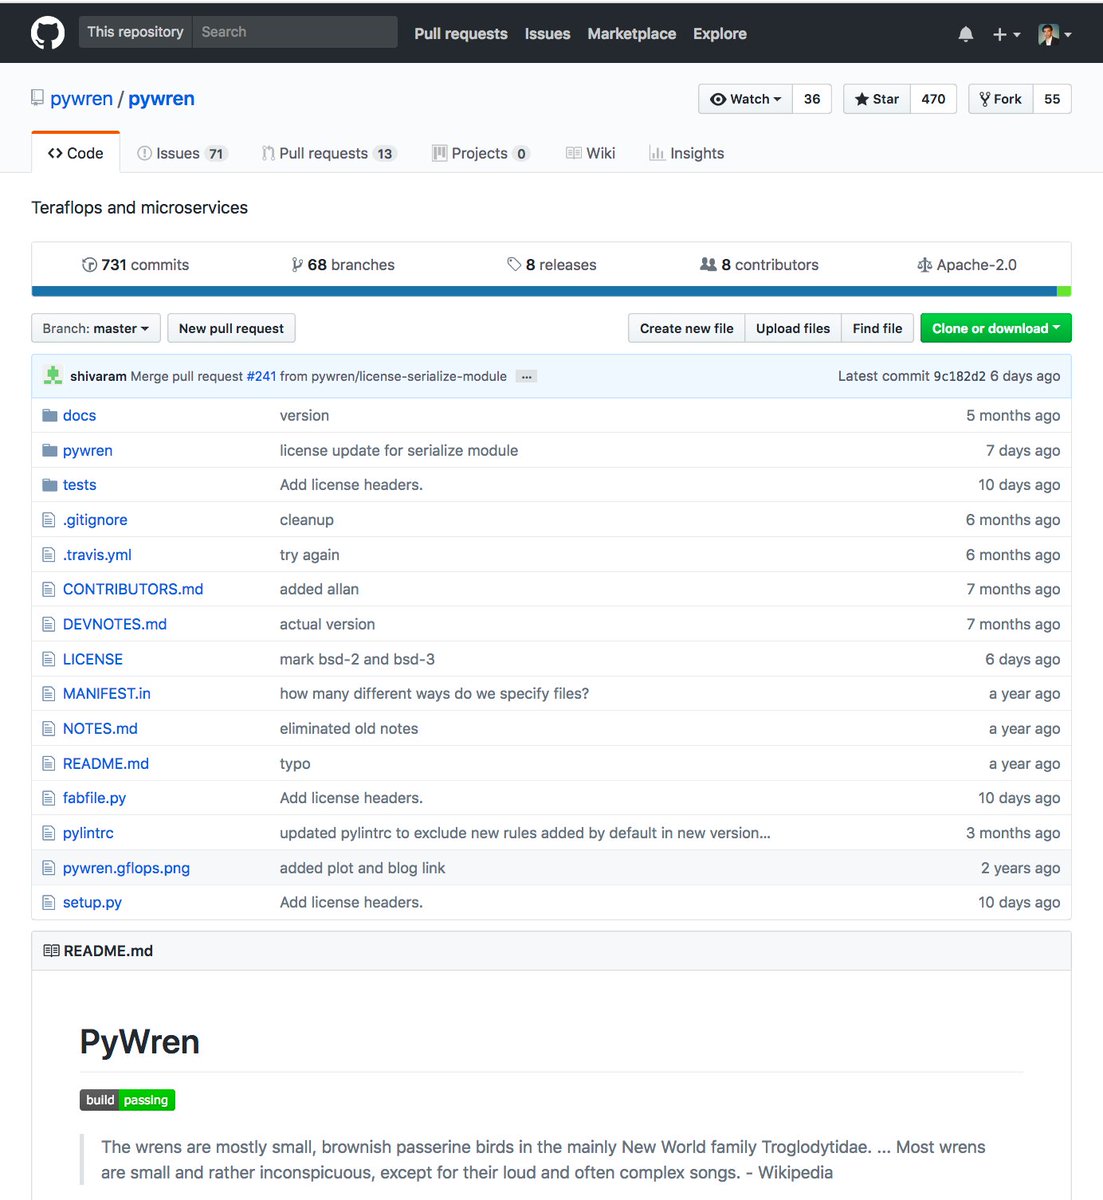
Task: Click the file icon beside .travis.yml
Action: 48,555
